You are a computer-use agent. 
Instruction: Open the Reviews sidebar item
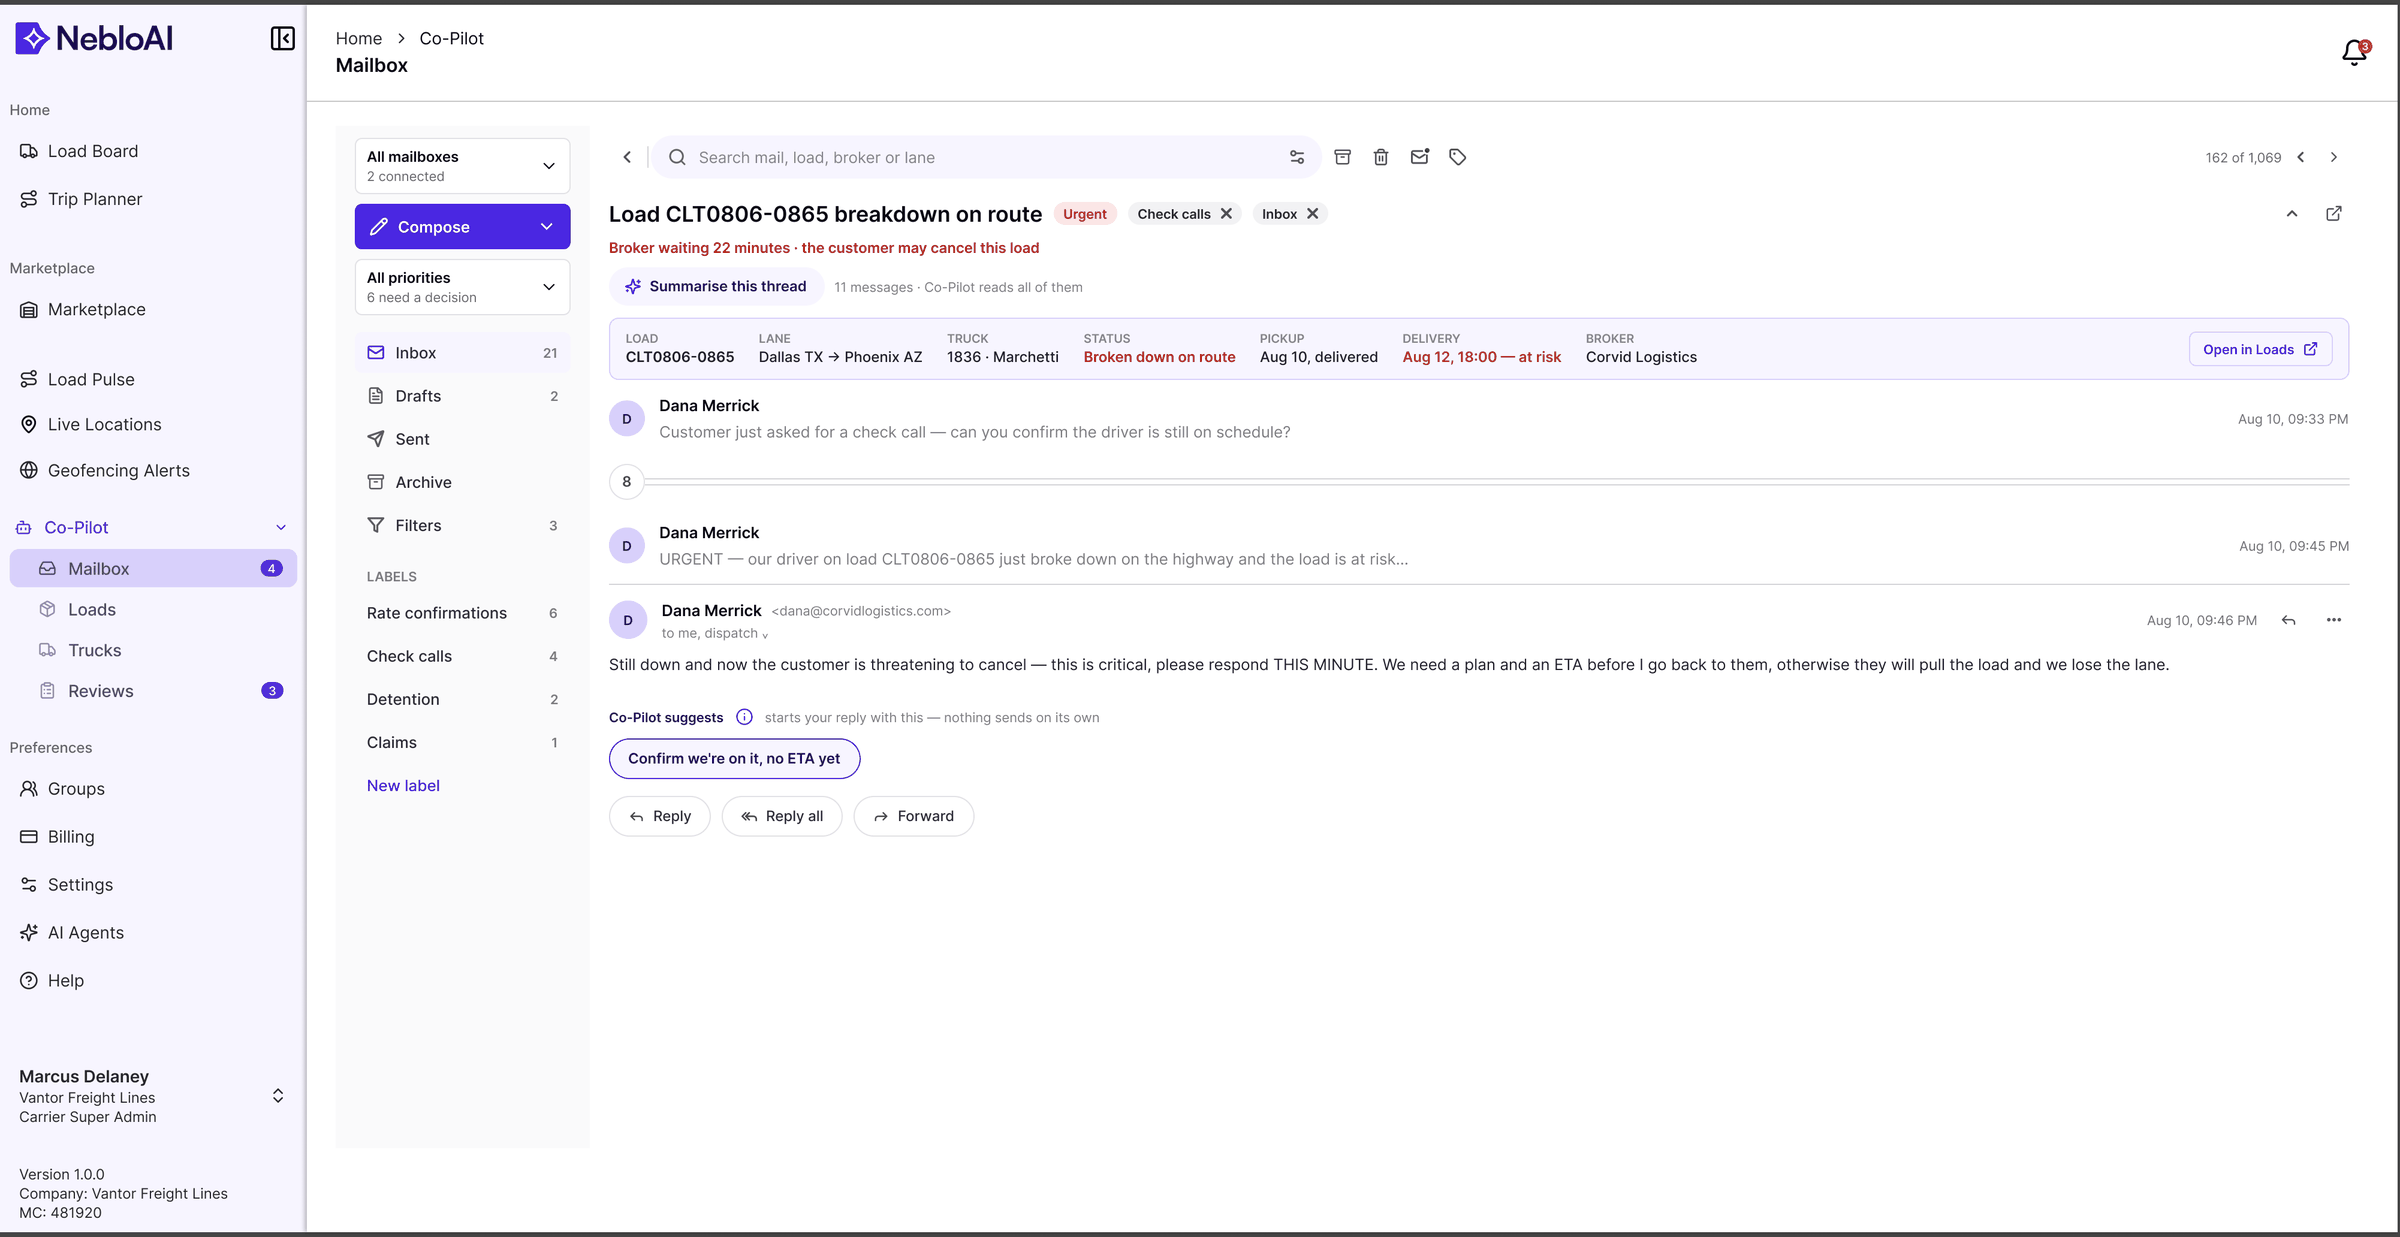[153, 691]
